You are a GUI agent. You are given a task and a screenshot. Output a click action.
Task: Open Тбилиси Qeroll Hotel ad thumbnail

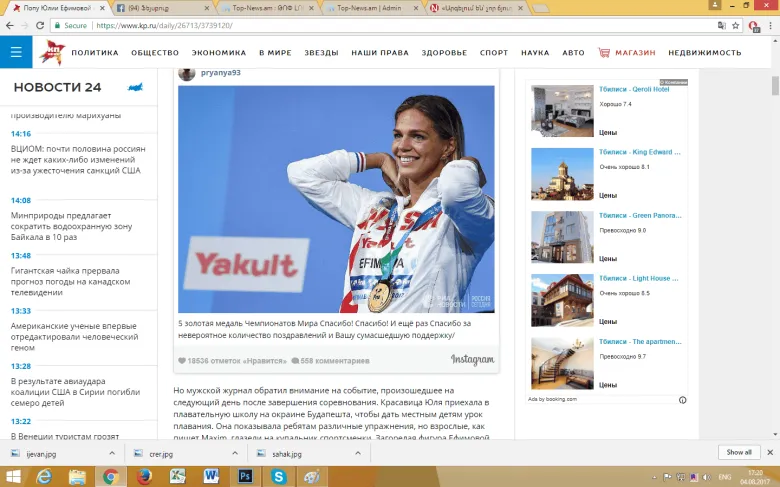pyautogui.click(x=562, y=110)
